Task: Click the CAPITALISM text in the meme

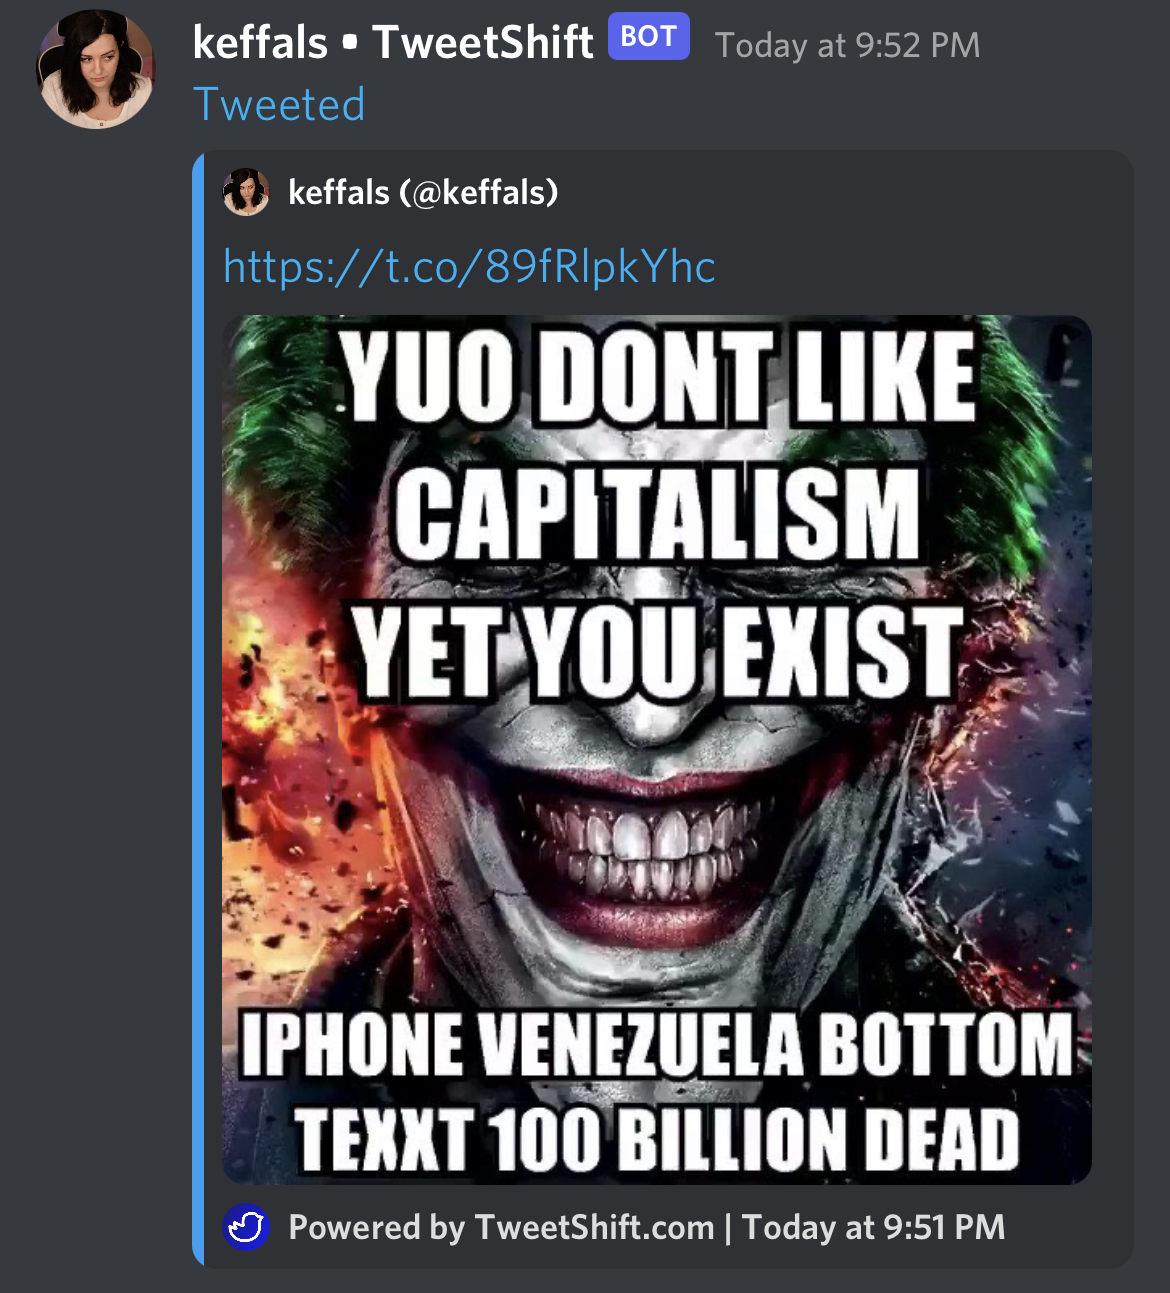Action: [x=657, y=513]
